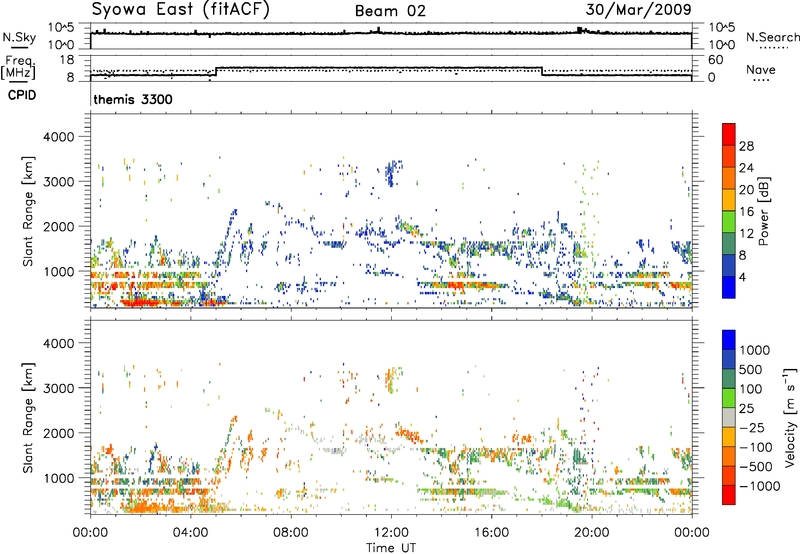Select the '-500' value on velocity colorbar
The width and height of the screenshot is (800, 554).
(756, 467)
